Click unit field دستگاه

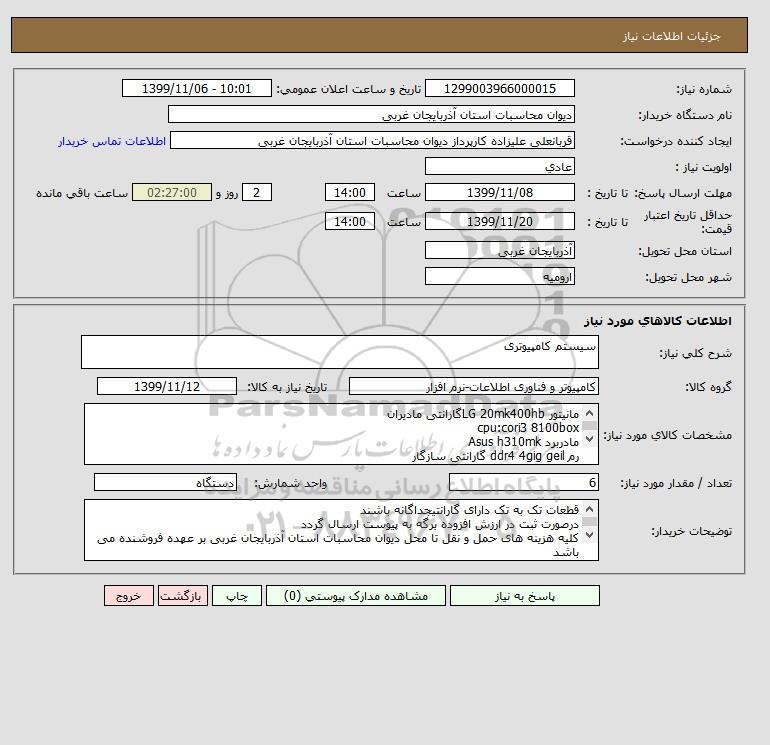[x=165, y=483]
